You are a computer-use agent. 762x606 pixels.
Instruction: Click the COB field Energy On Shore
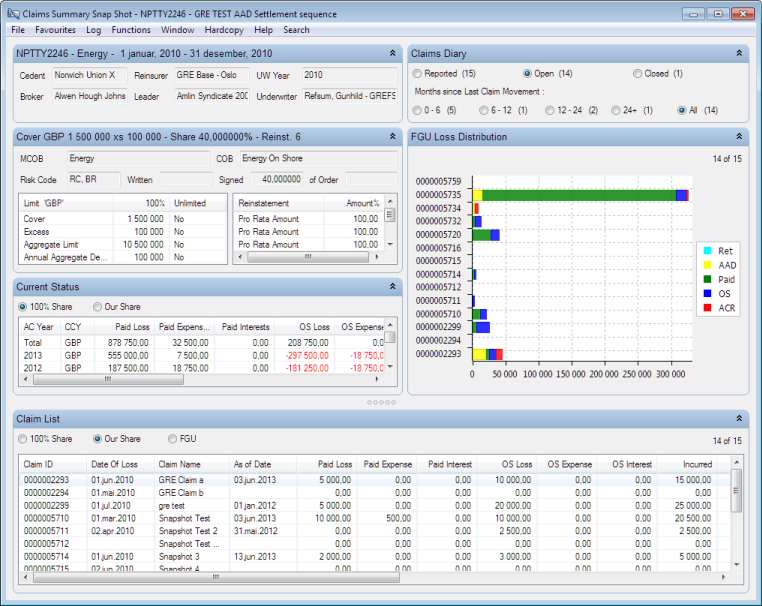click(x=319, y=159)
